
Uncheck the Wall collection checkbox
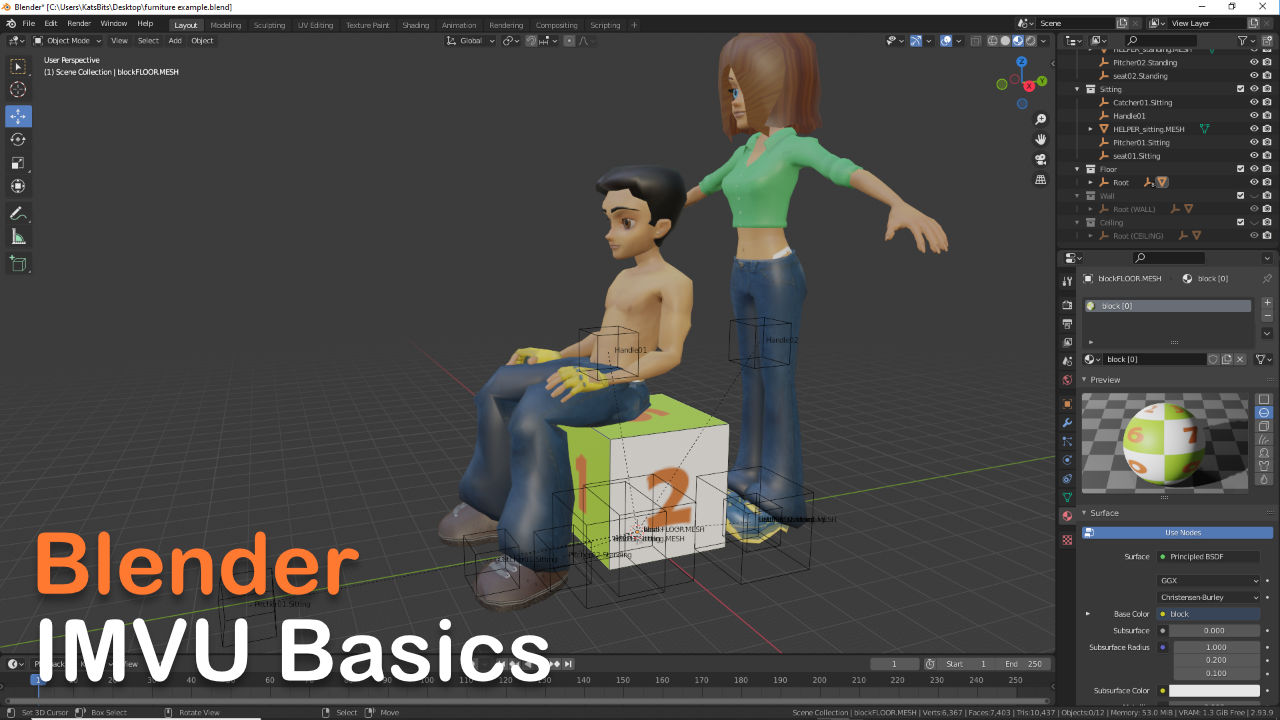point(1241,196)
